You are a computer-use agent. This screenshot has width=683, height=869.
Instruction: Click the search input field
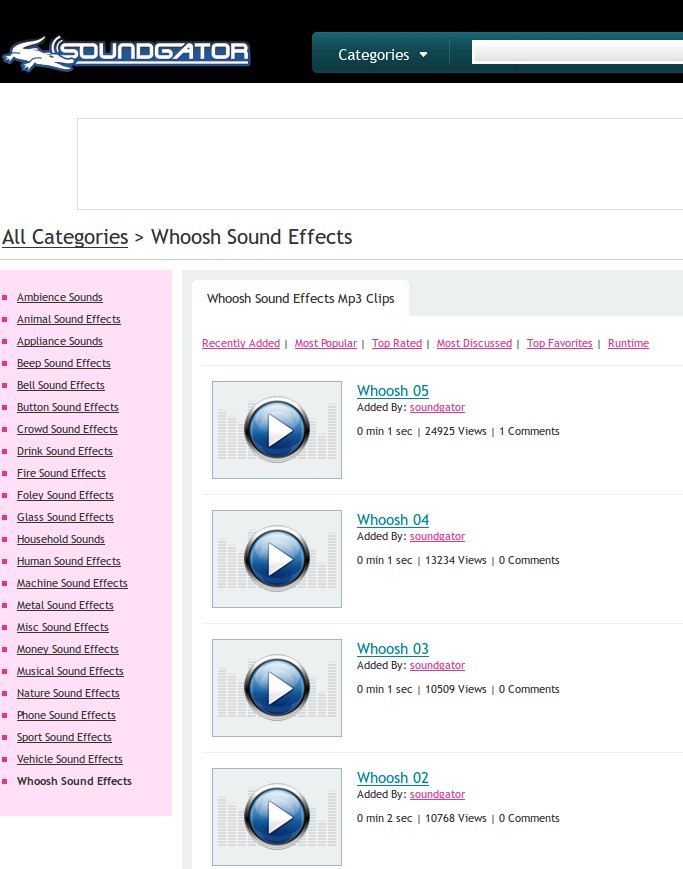point(576,53)
